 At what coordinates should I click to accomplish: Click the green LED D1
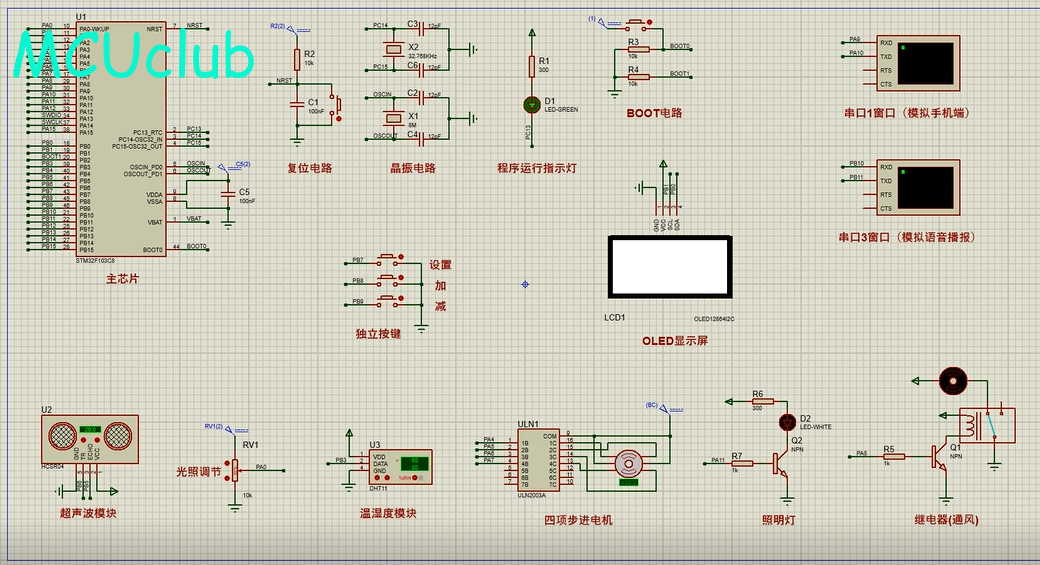coord(532,104)
